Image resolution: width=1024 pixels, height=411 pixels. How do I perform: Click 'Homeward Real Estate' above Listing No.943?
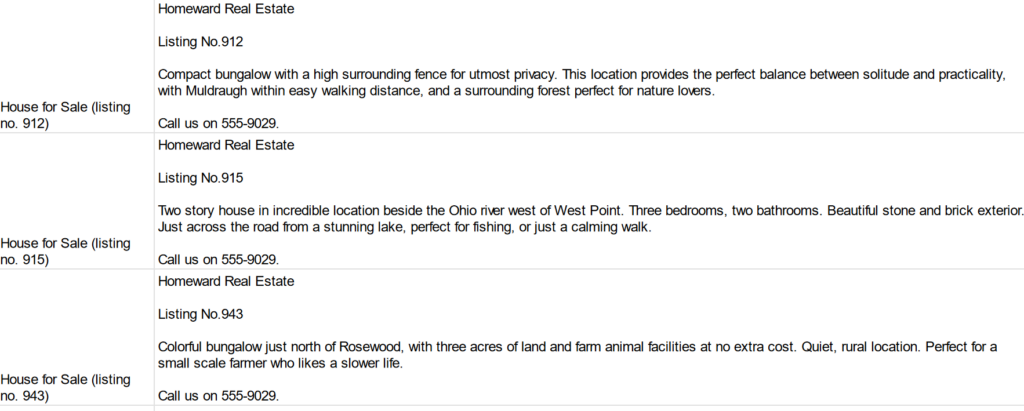tap(226, 282)
